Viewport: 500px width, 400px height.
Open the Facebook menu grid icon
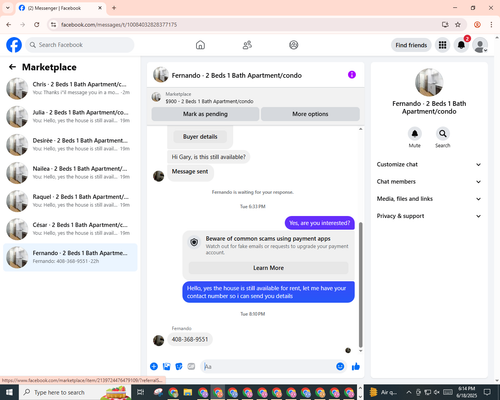[x=442, y=45]
